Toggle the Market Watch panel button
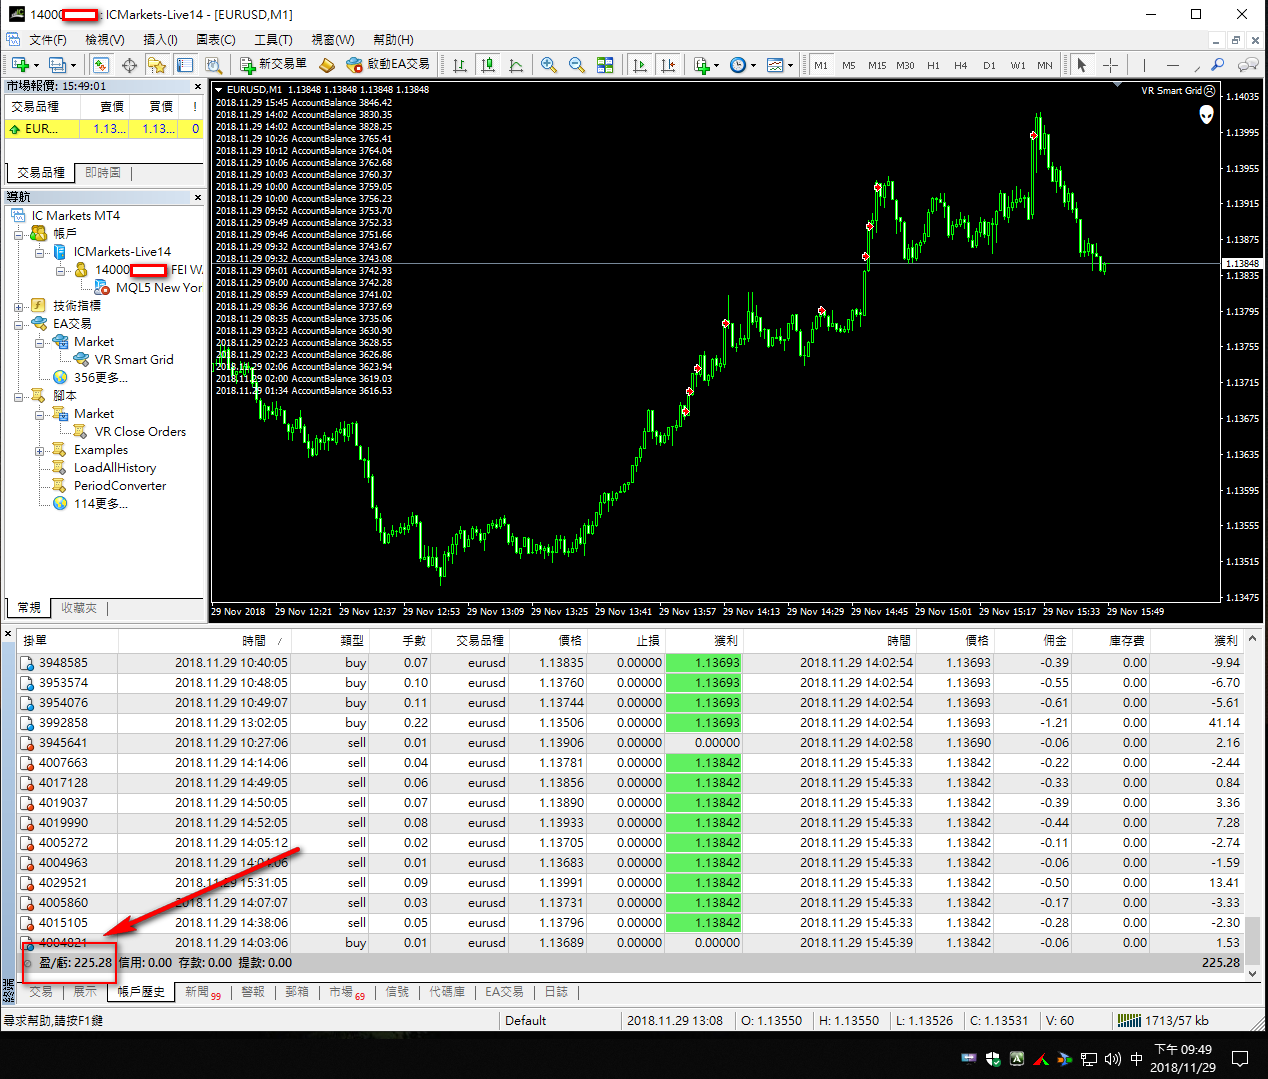Viewport: 1268px width, 1079px height. [x=100, y=65]
